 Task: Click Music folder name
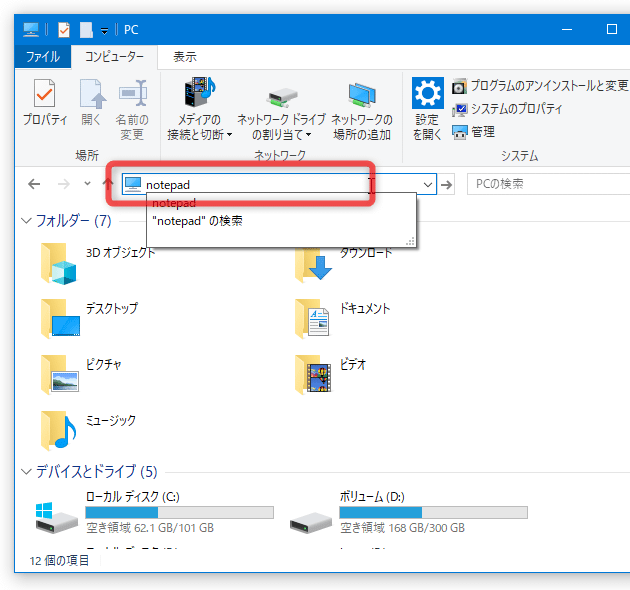click(x=110, y=420)
